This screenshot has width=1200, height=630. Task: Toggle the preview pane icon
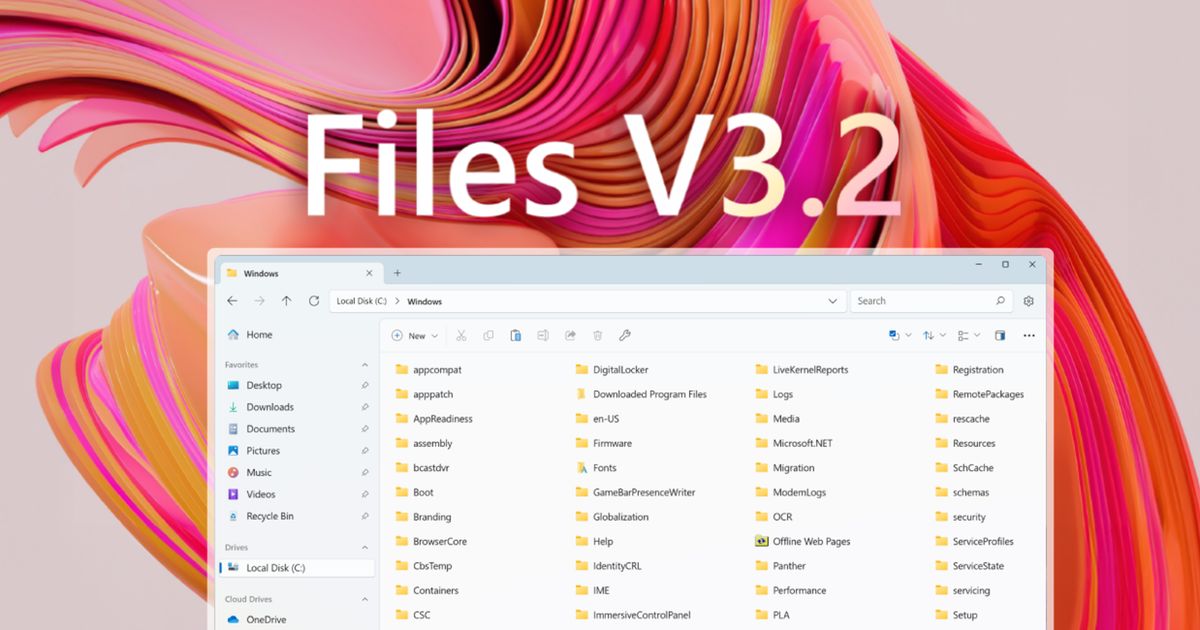(x=999, y=336)
